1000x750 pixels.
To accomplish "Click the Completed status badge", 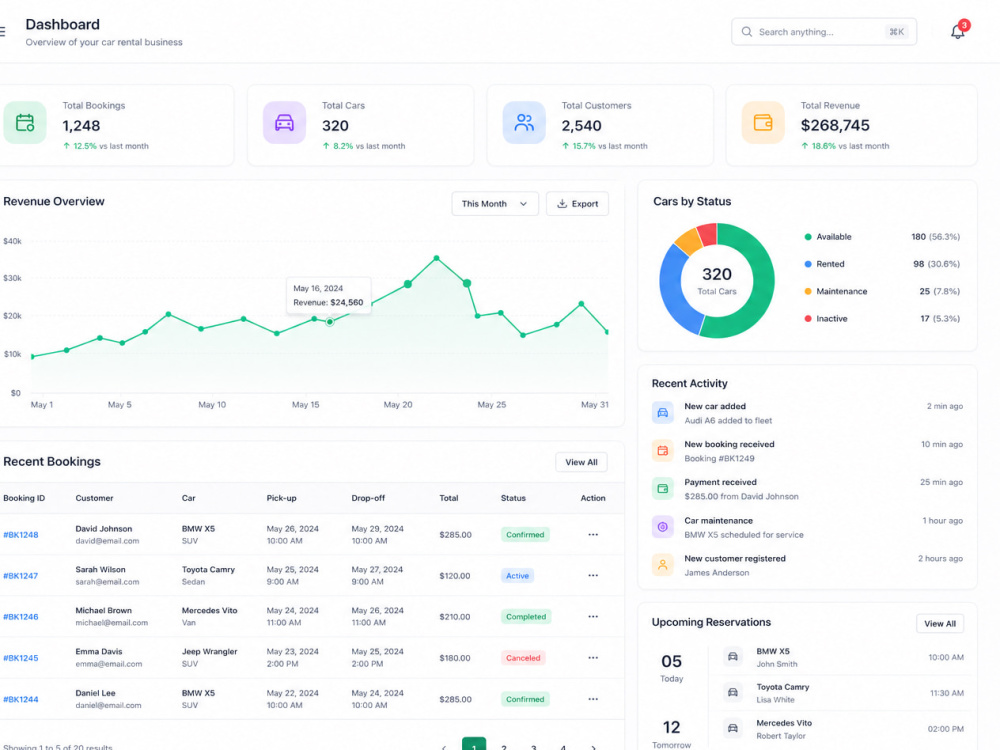I will pyautogui.click(x=526, y=617).
